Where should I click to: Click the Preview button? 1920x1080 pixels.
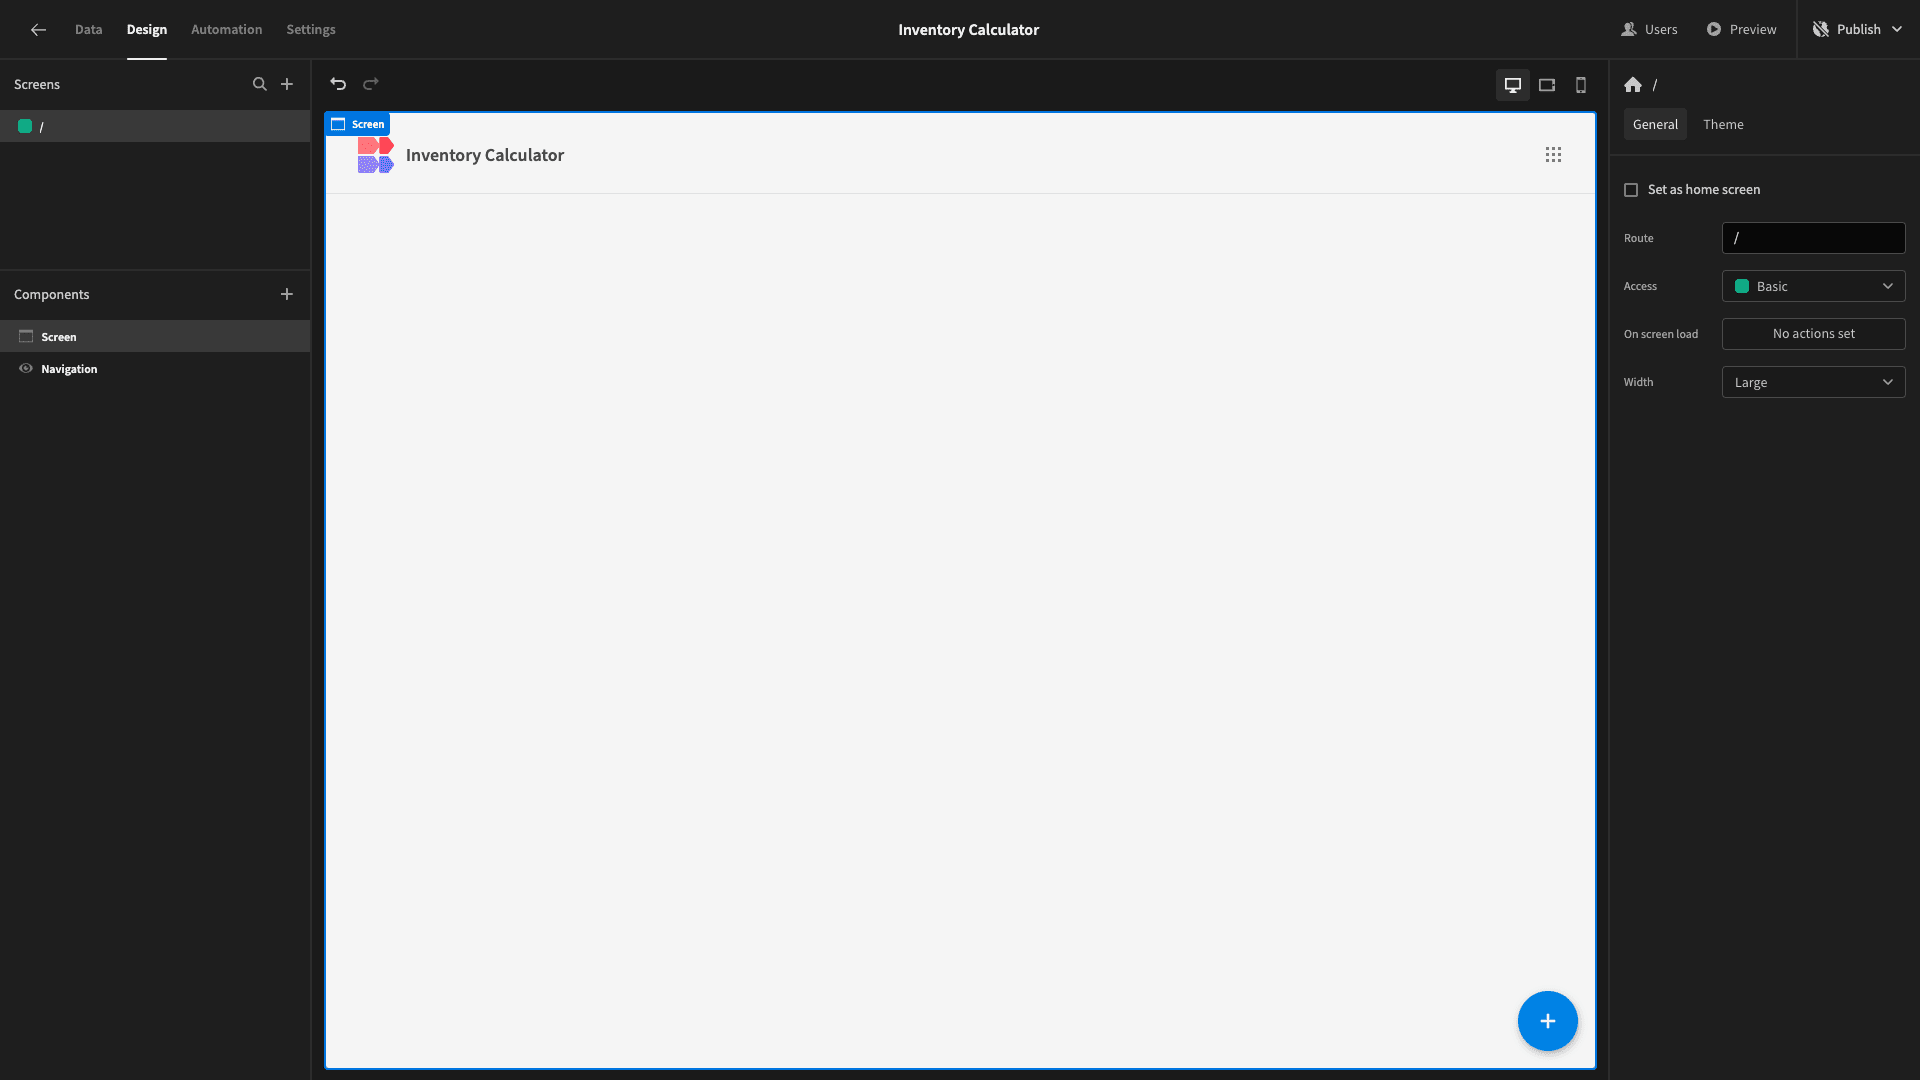point(1742,29)
